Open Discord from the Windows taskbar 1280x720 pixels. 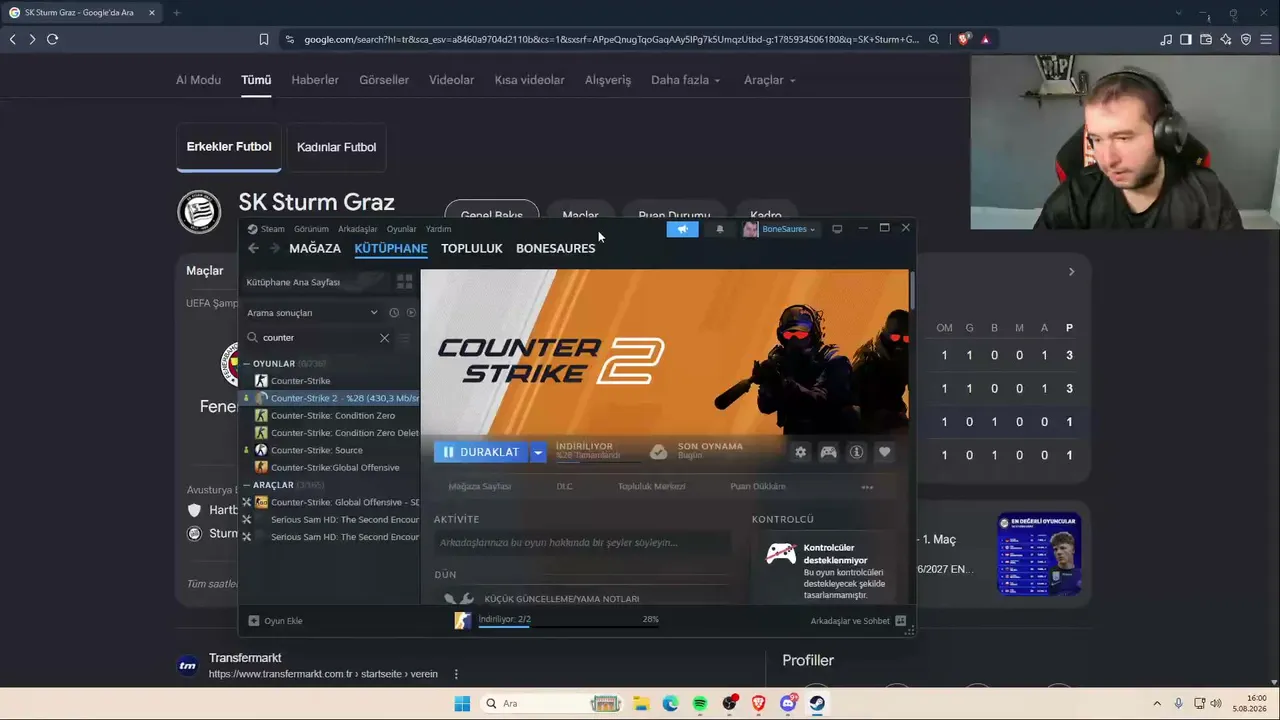[x=788, y=703]
